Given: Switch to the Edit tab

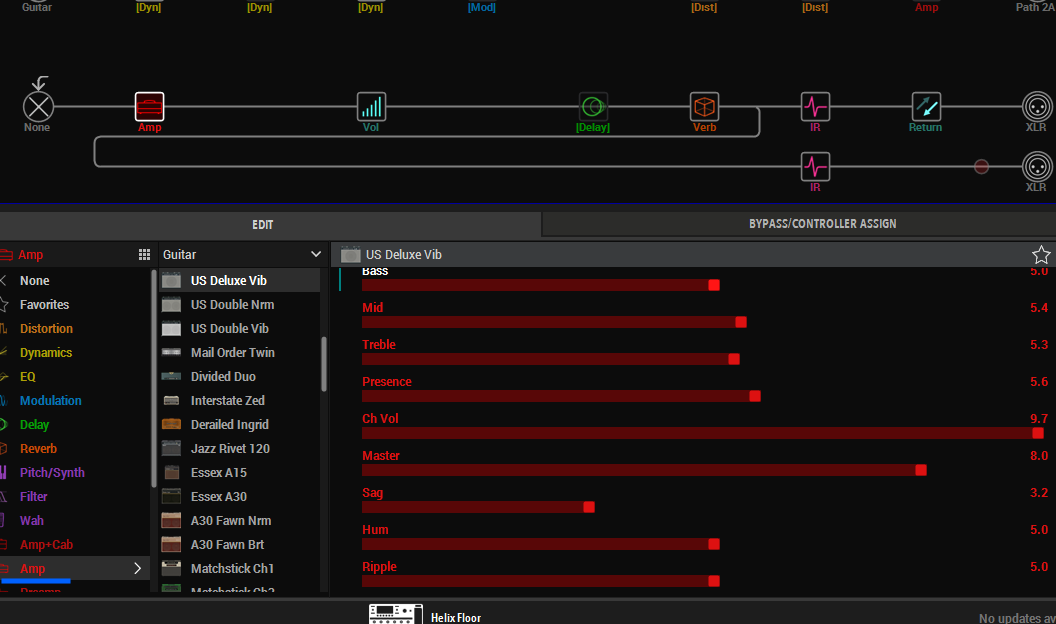Looking at the screenshot, I should [x=262, y=225].
